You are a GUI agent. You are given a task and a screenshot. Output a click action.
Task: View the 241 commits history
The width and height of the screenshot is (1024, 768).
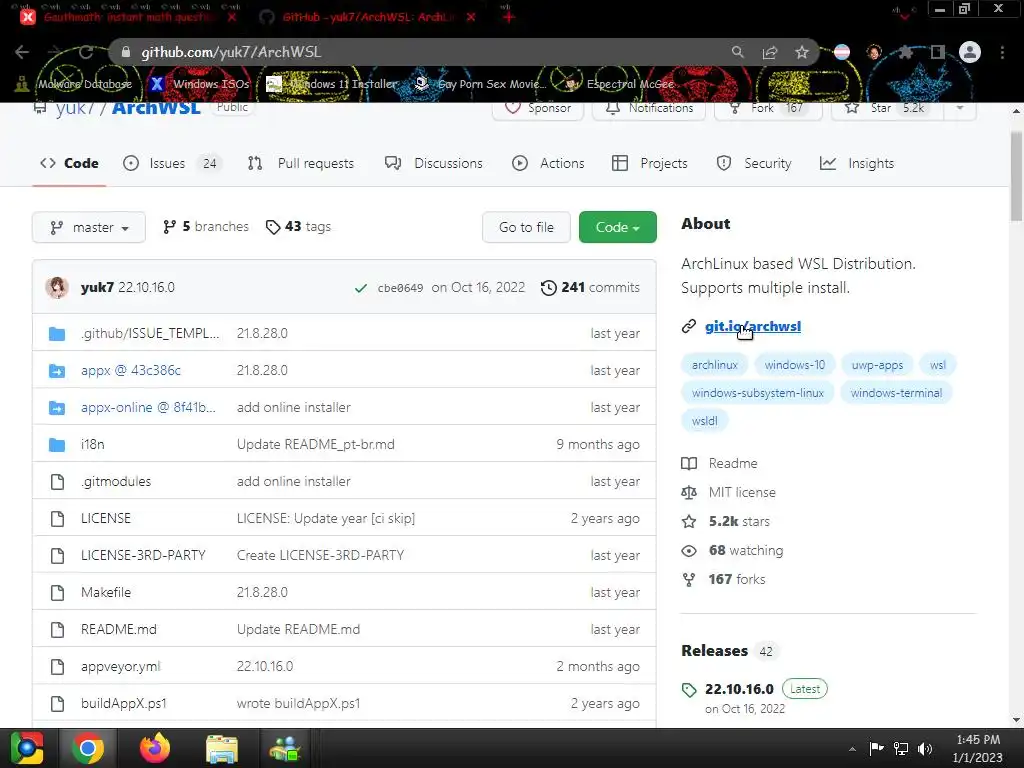click(x=590, y=287)
